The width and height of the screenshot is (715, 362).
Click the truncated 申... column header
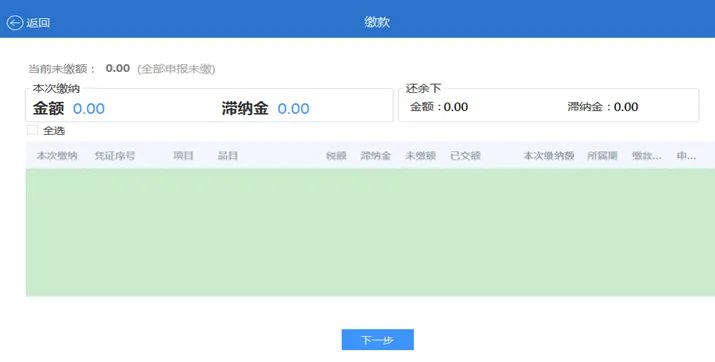(x=686, y=155)
